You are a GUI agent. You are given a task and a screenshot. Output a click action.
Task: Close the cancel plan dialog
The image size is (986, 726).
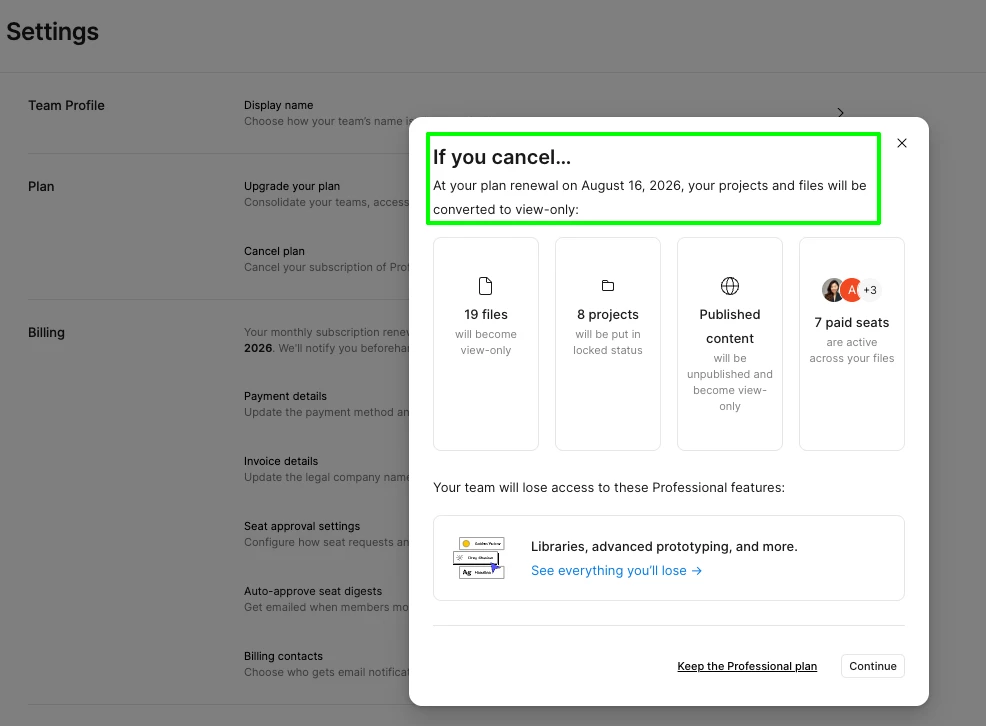point(902,143)
